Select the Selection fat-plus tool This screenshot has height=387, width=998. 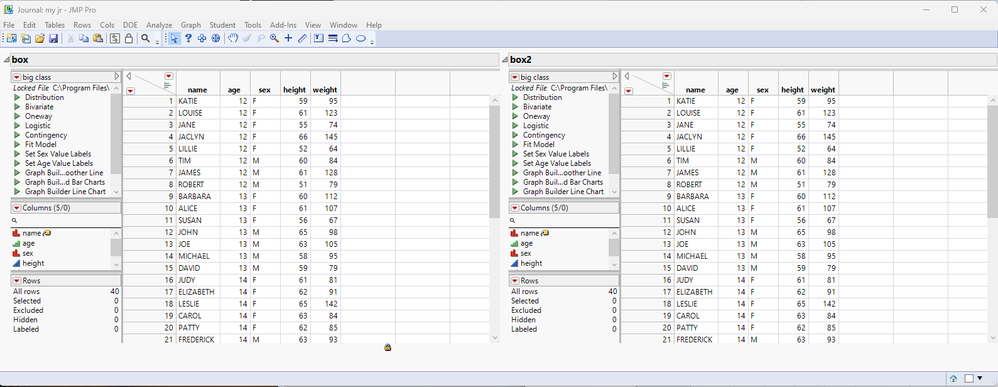pyautogui.click(x=202, y=39)
